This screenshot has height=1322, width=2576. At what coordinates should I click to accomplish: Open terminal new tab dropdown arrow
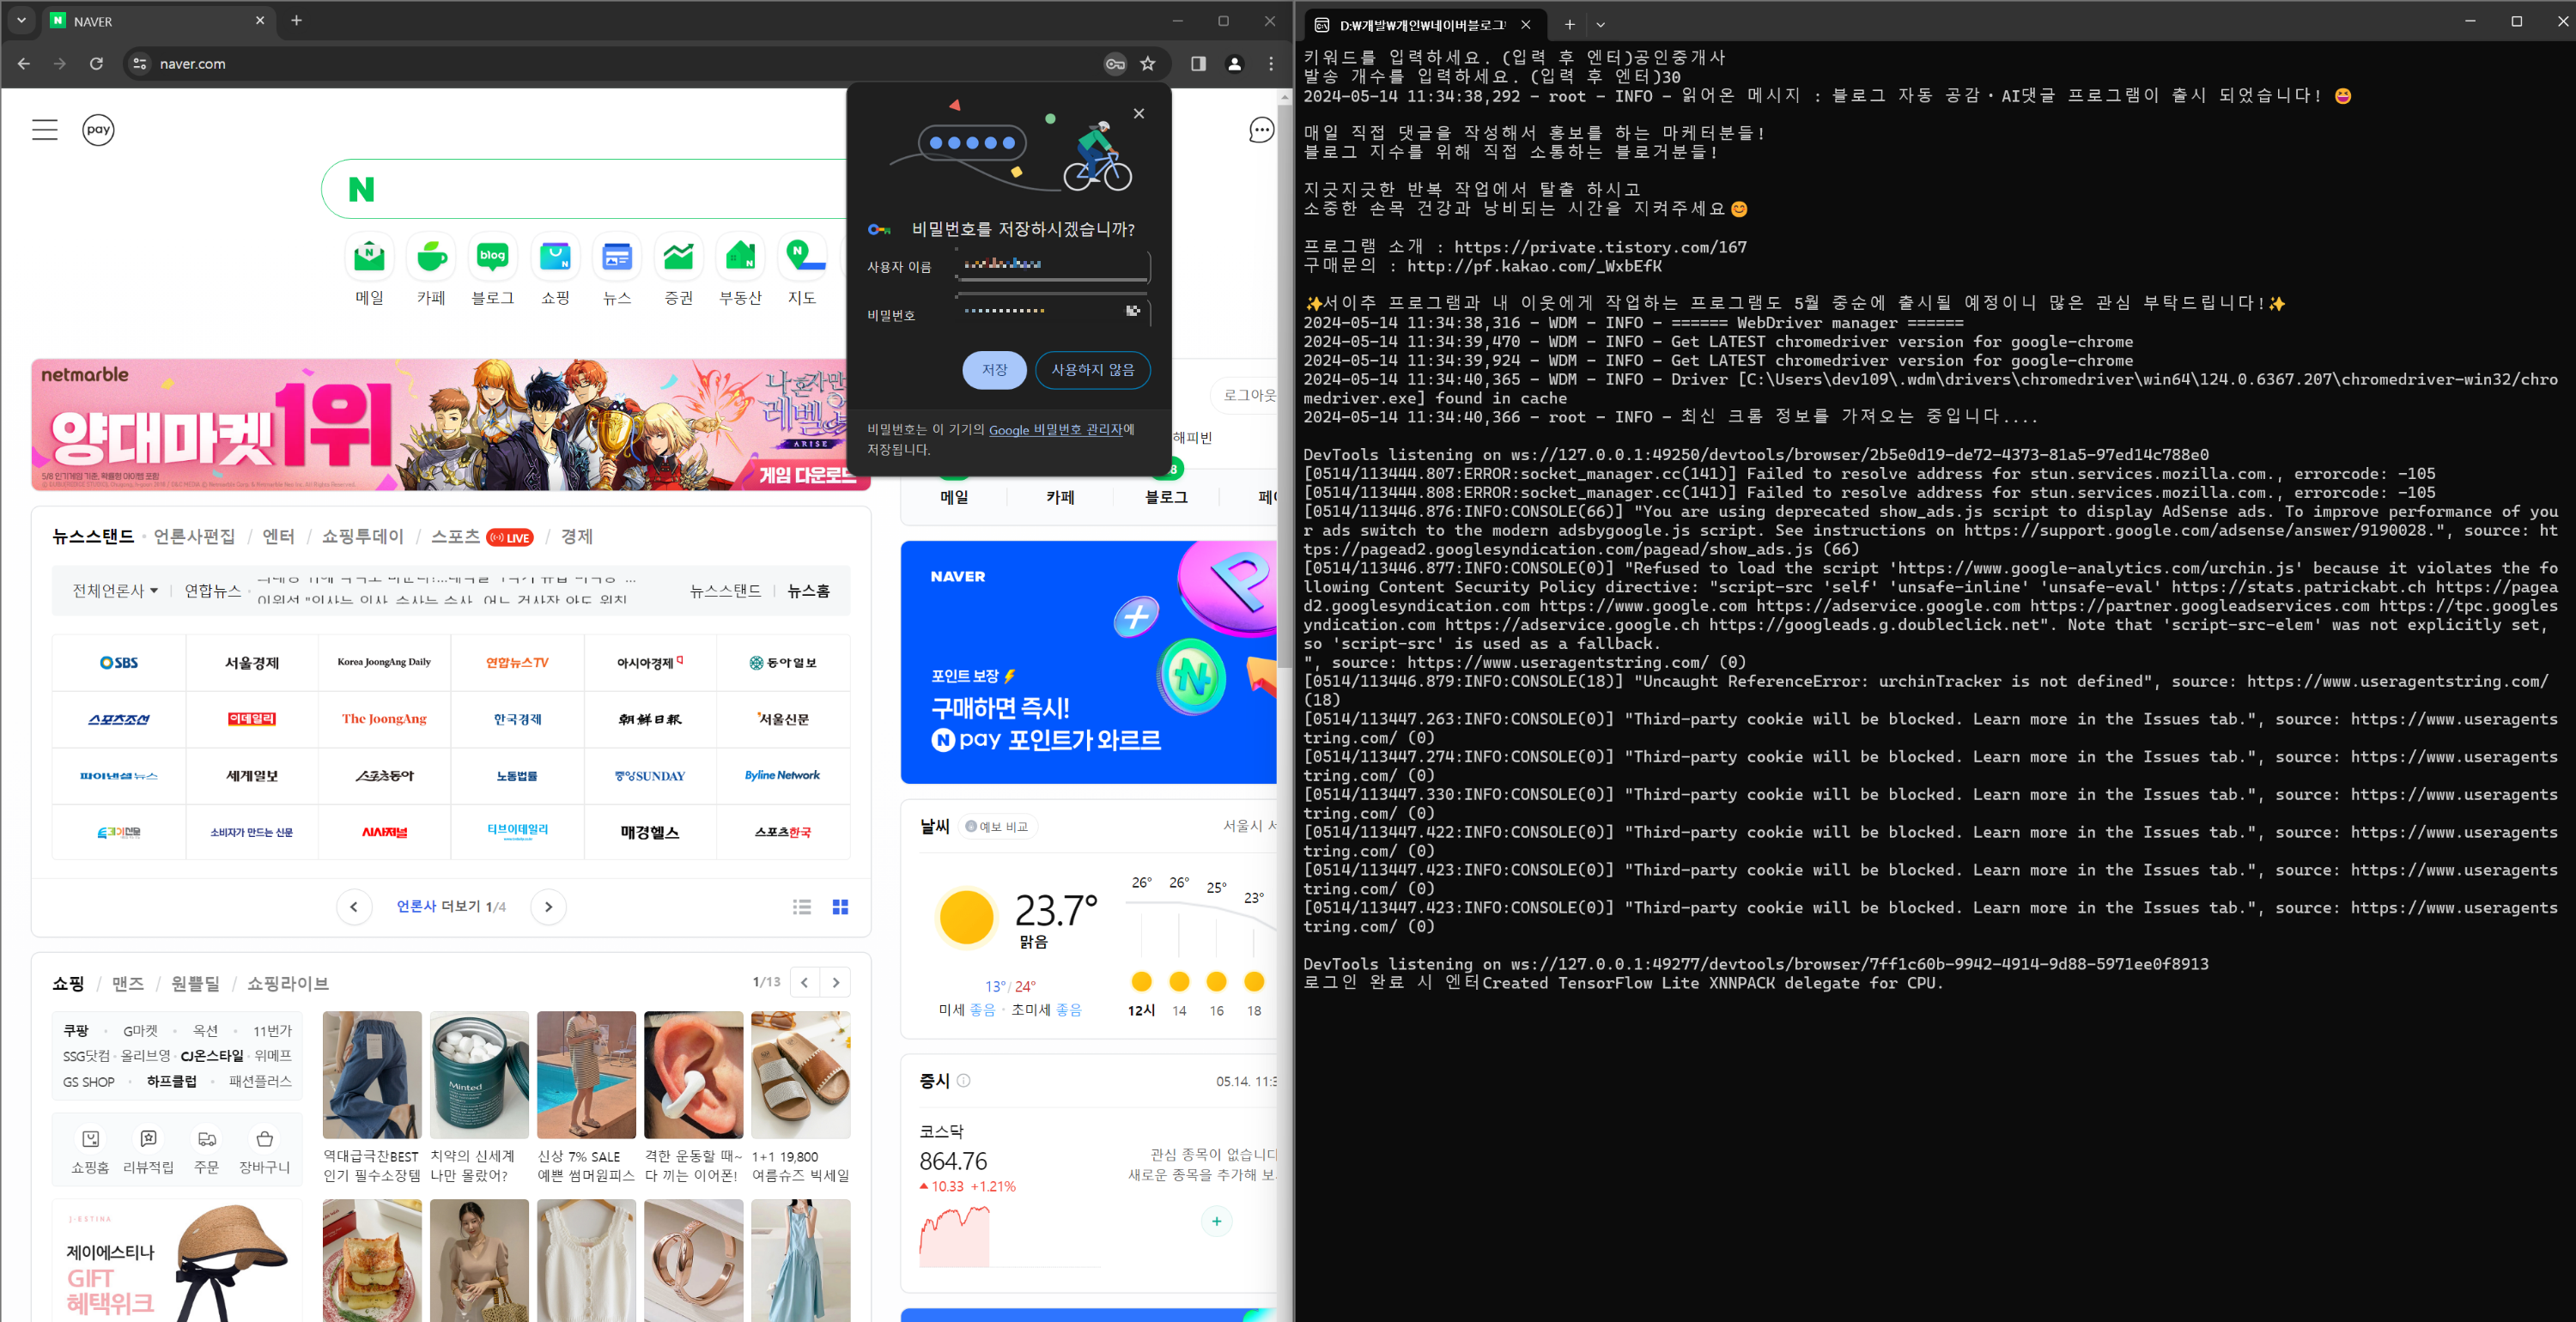tap(1600, 24)
